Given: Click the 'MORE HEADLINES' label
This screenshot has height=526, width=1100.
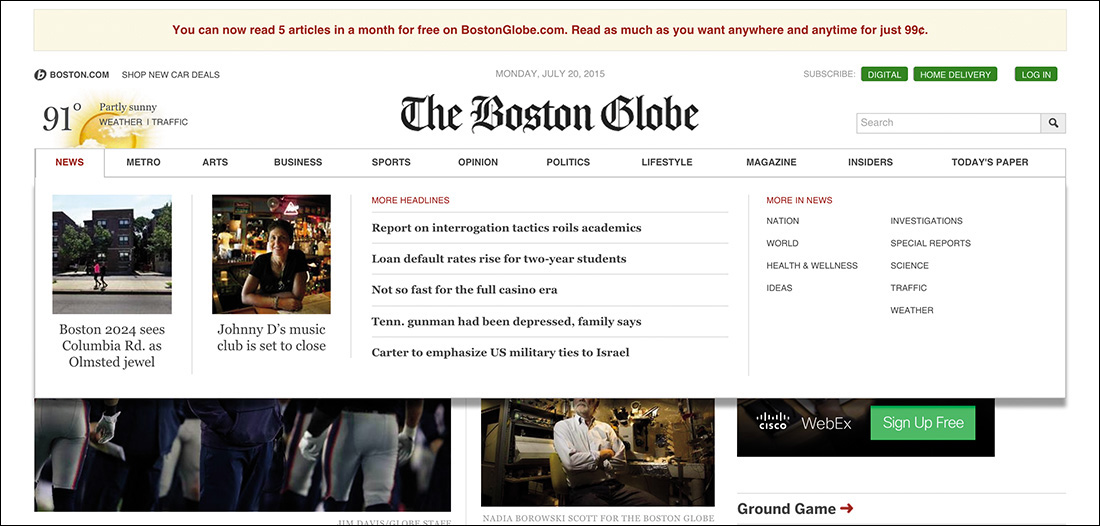Looking at the screenshot, I should pos(410,201).
